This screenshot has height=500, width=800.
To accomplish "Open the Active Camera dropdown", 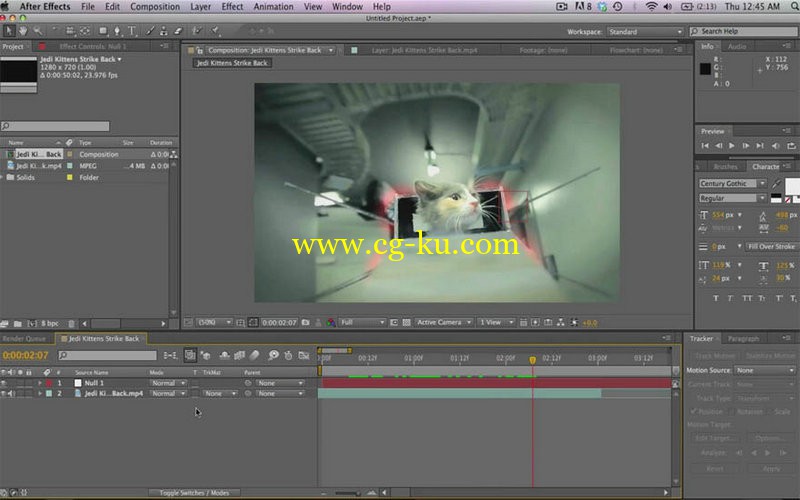I will coord(443,322).
